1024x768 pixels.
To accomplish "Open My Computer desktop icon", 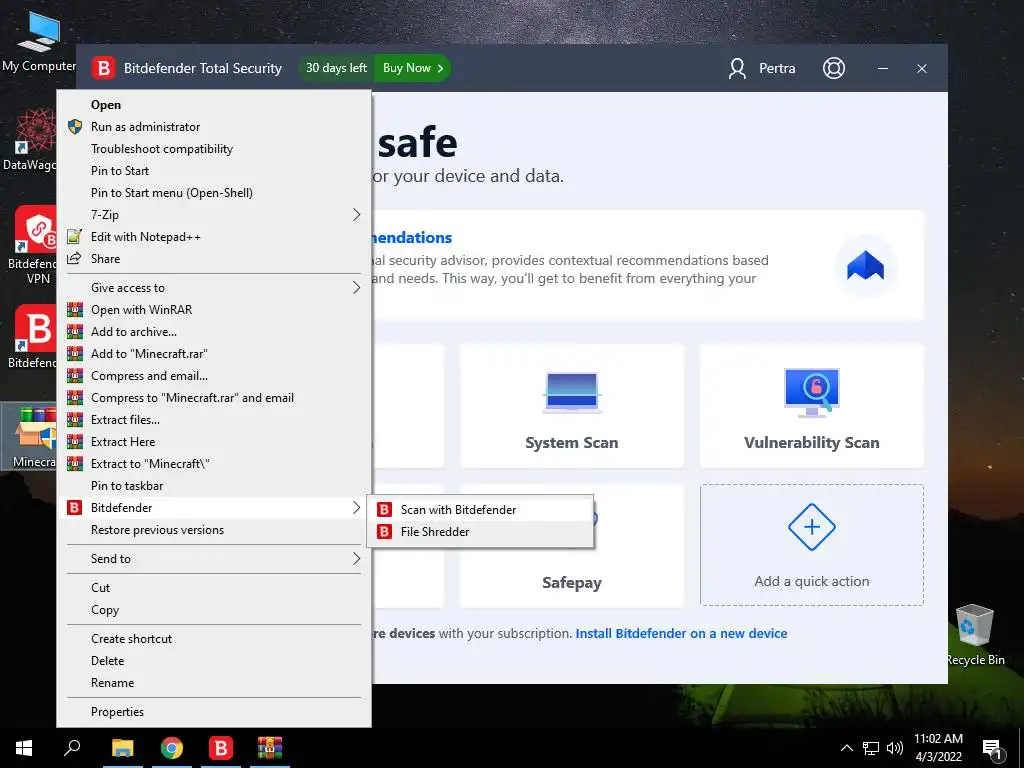I will tap(39, 43).
